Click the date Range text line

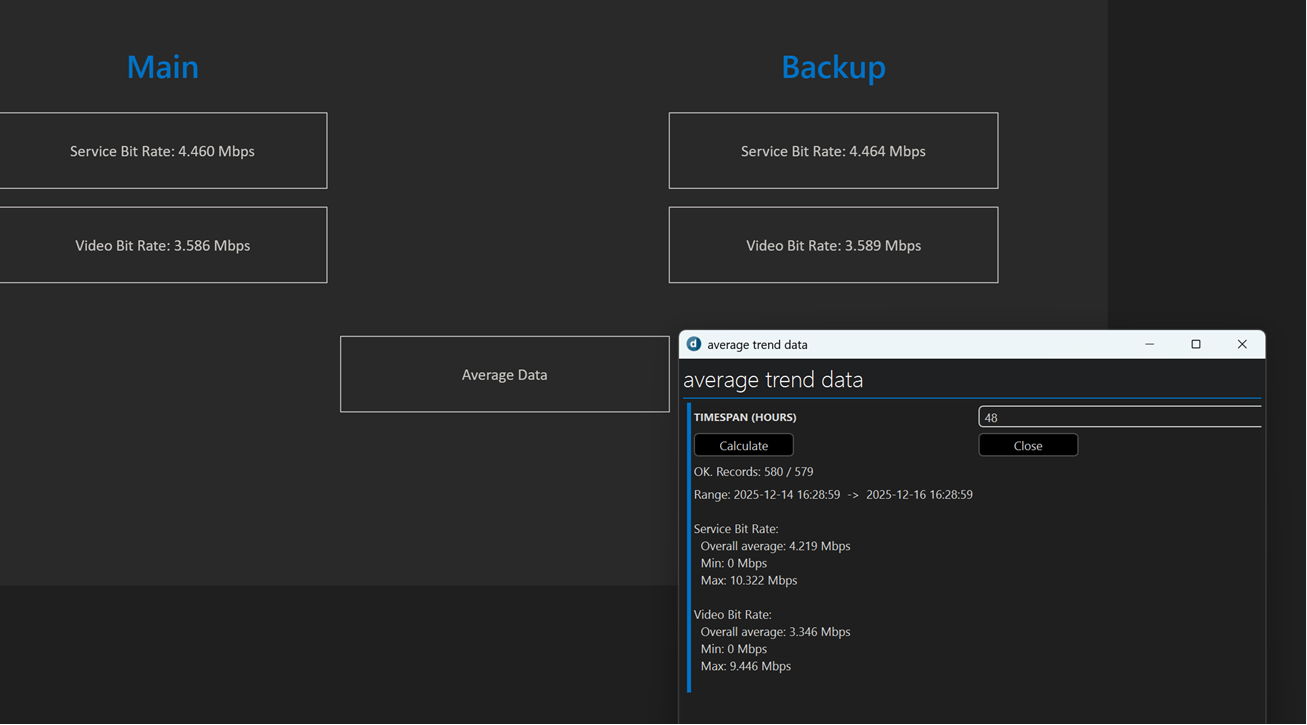click(832, 495)
